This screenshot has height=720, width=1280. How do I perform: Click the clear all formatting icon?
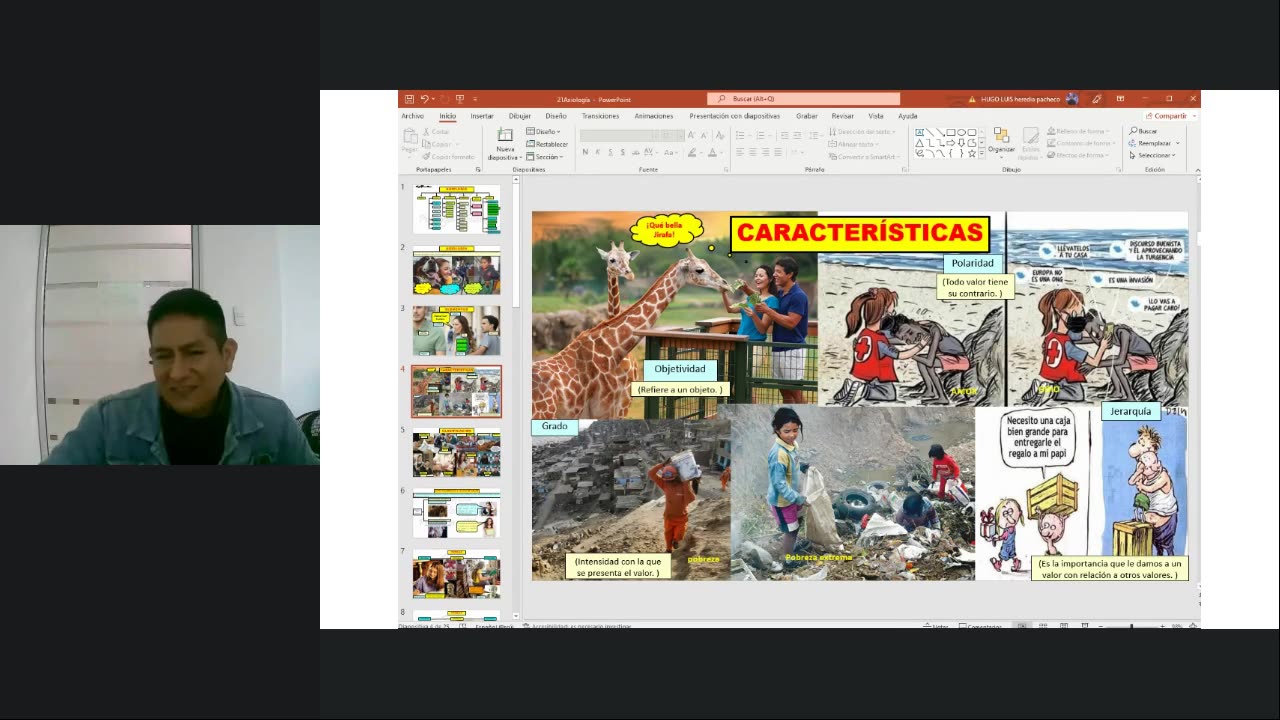click(x=720, y=135)
